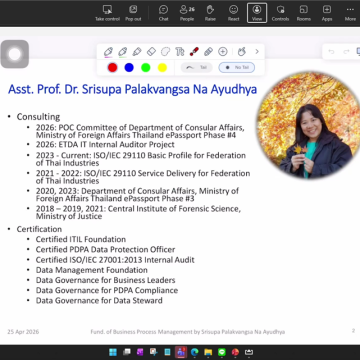Click the circled plus add tool
The image size is (360, 360).
[x=223, y=52]
